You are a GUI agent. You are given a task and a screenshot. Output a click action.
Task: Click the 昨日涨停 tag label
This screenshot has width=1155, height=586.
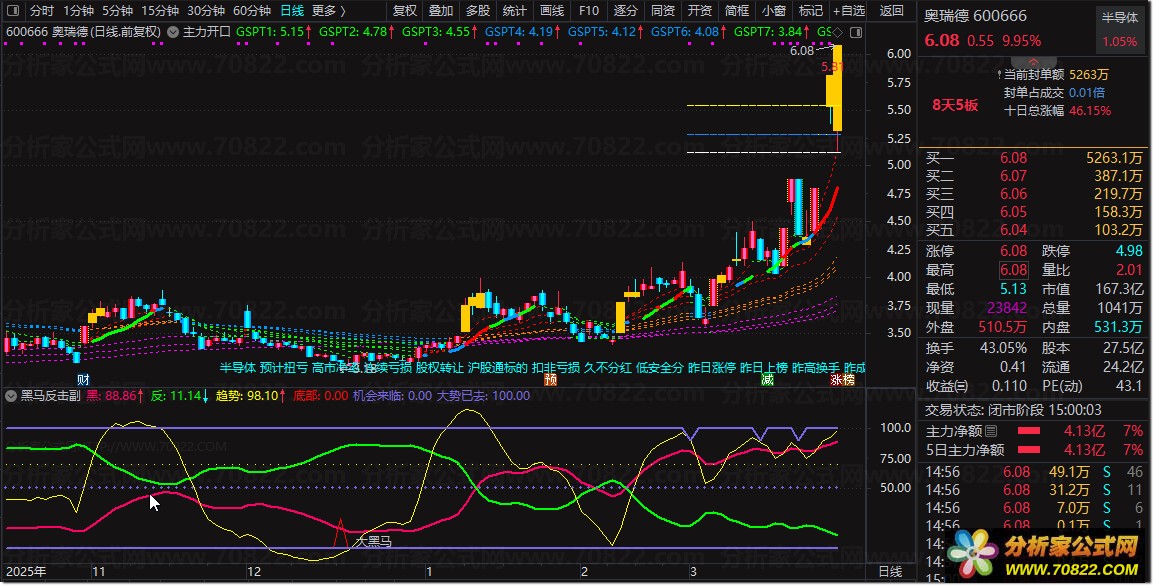tap(712, 367)
